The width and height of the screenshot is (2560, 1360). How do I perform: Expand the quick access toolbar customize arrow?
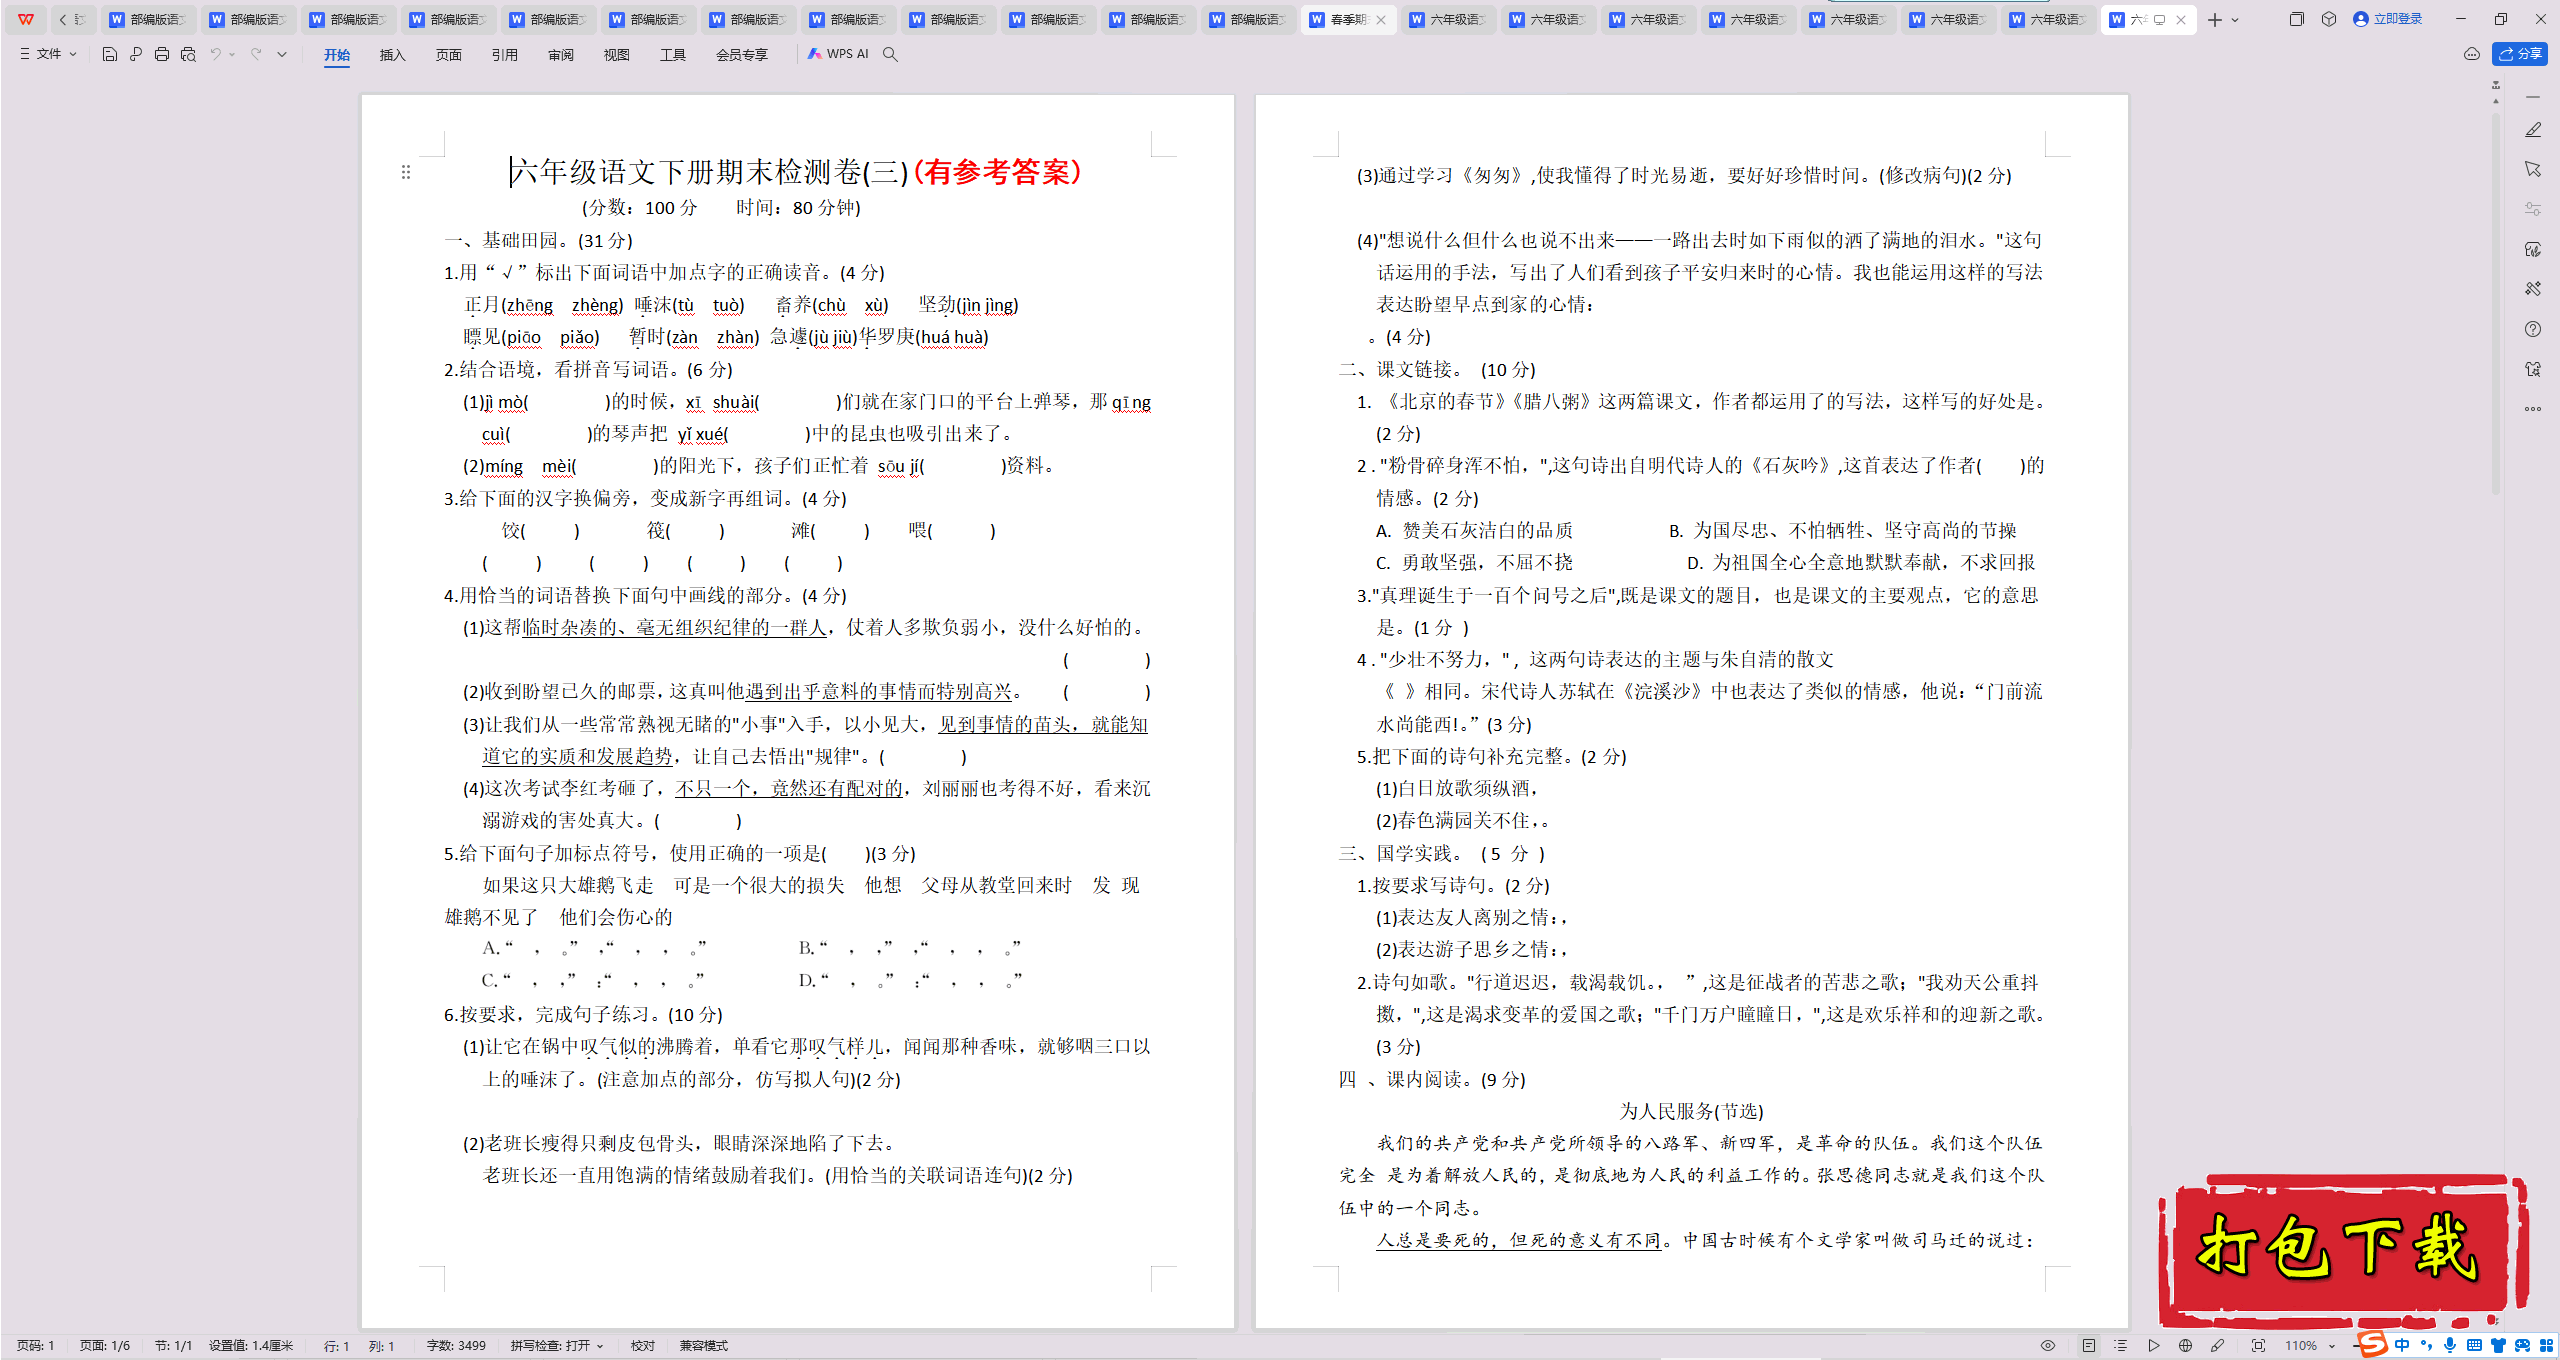pos(282,54)
